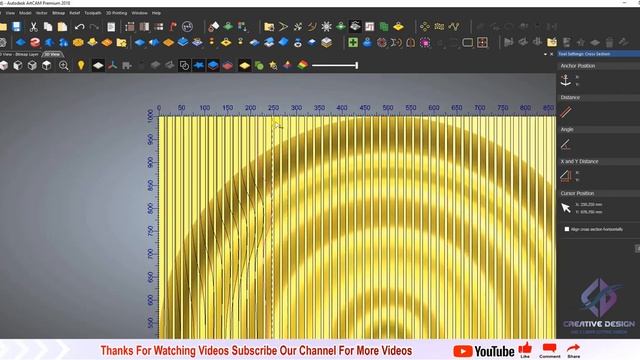
Task: Select the Cut scissors icon
Action: pyautogui.click(x=33, y=27)
